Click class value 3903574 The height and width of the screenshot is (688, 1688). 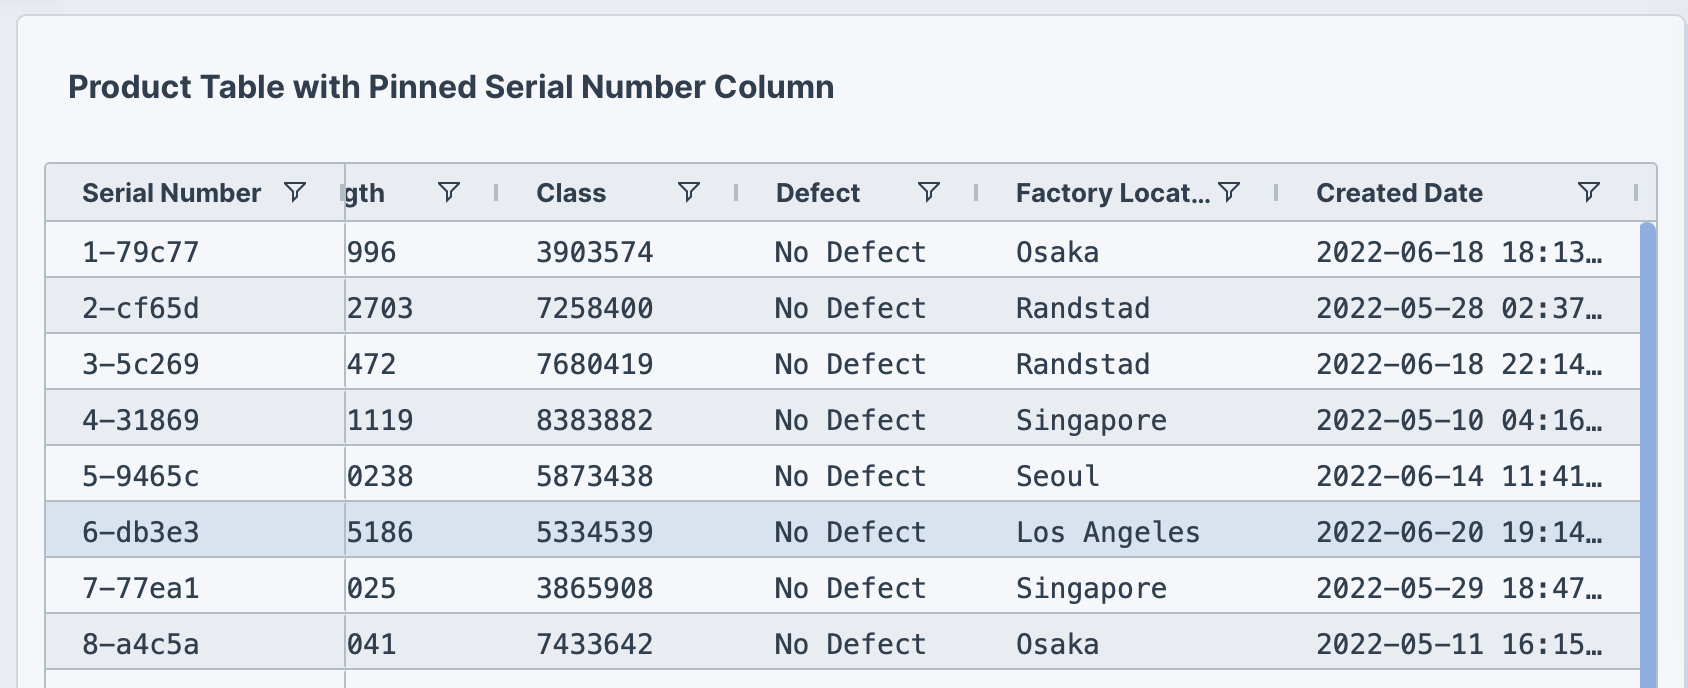pyautogui.click(x=594, y=252)
